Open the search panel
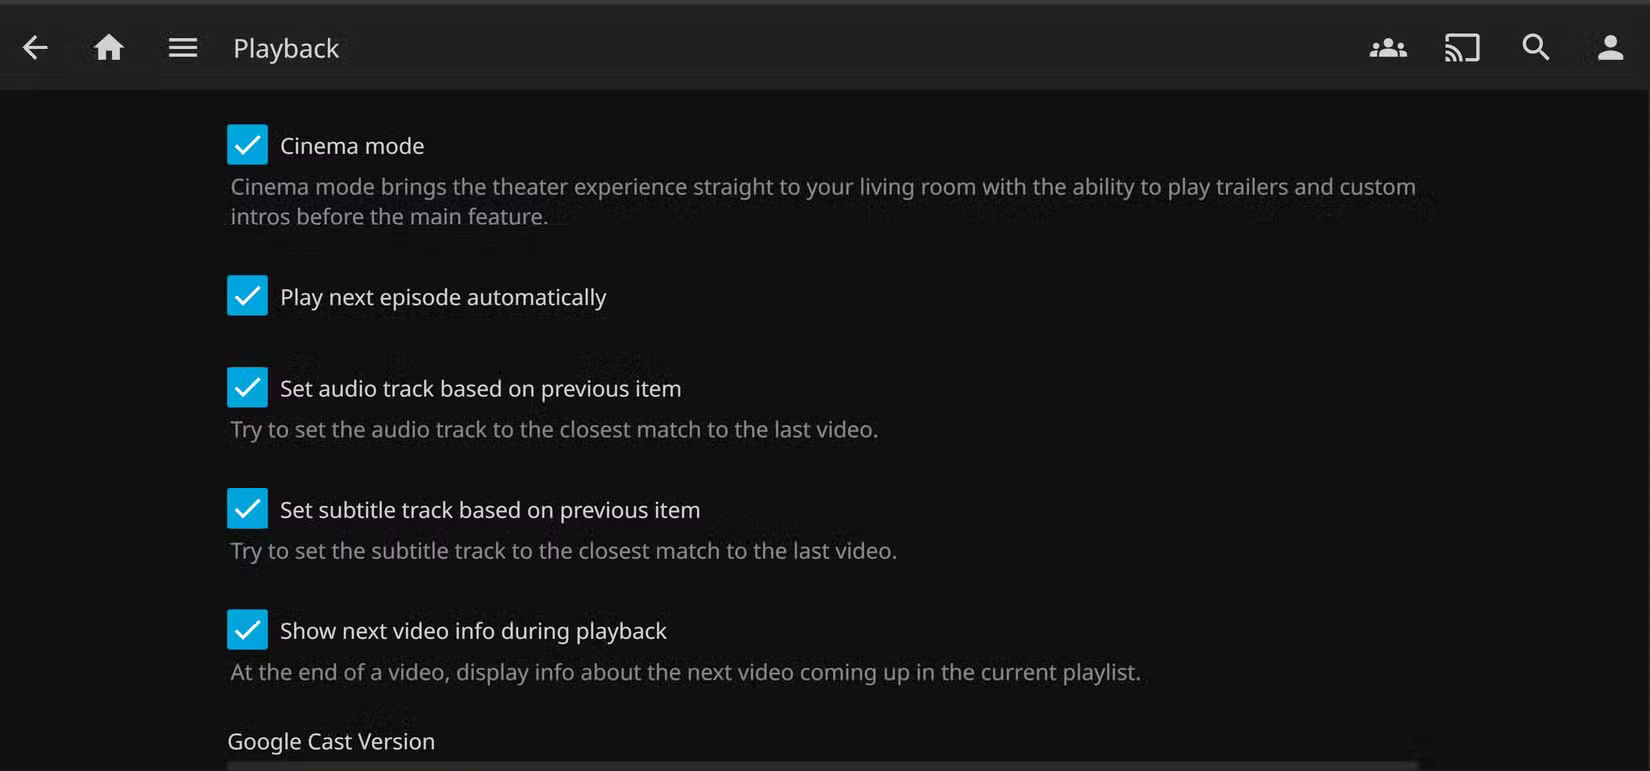The height and width of the screenshot is (771, 1650). [1537, 47]
